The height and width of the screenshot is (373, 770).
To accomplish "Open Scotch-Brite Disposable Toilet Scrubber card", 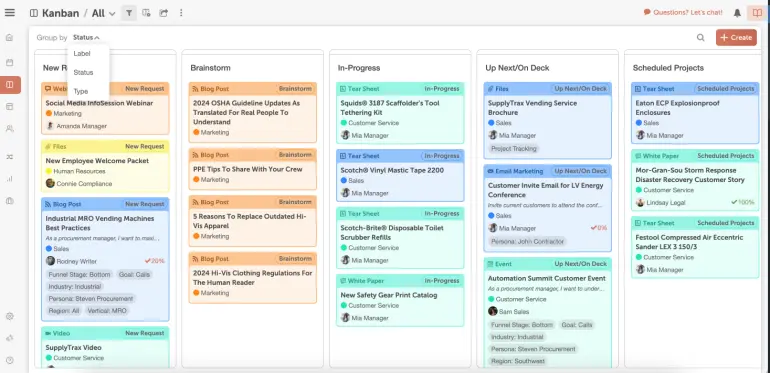I will click(x=400, y=238).
